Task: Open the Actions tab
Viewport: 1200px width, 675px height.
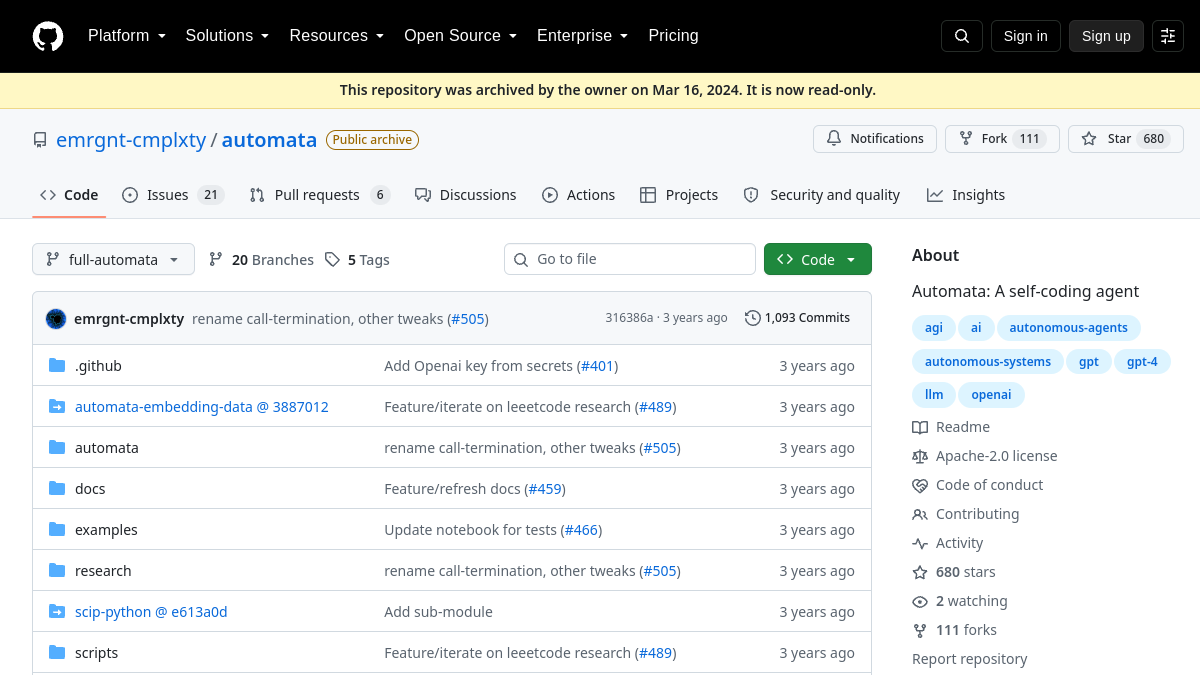Action: [x=579, y=195]
